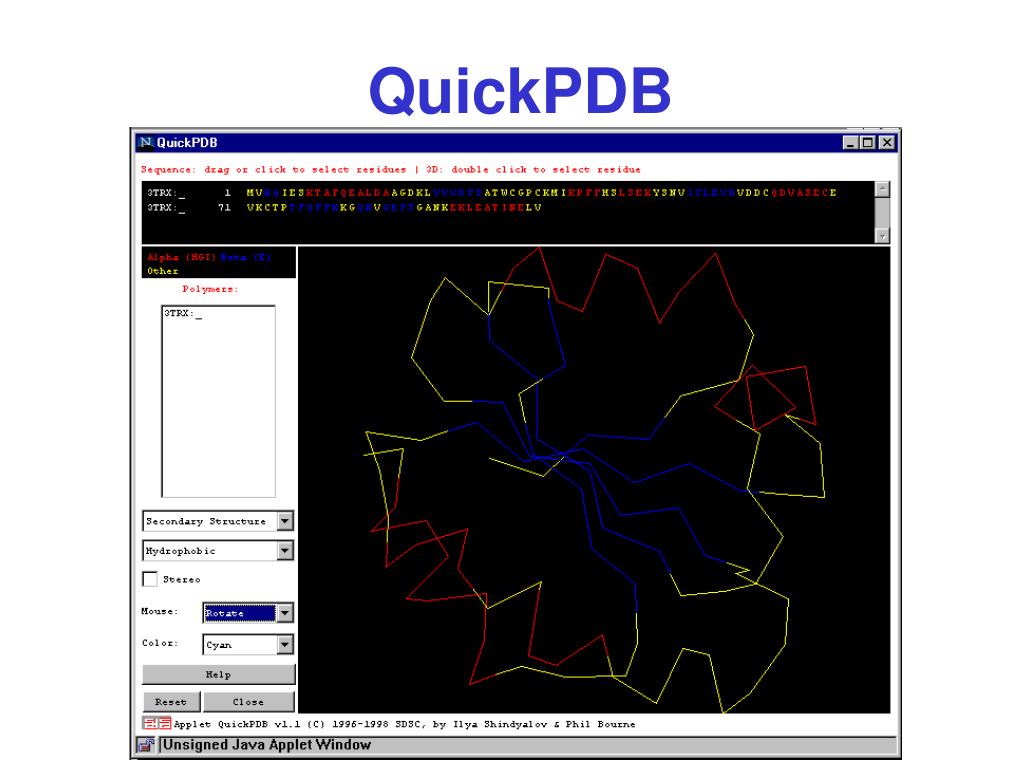Click the sequence panel scroll-down arrow

click(882, 236)
